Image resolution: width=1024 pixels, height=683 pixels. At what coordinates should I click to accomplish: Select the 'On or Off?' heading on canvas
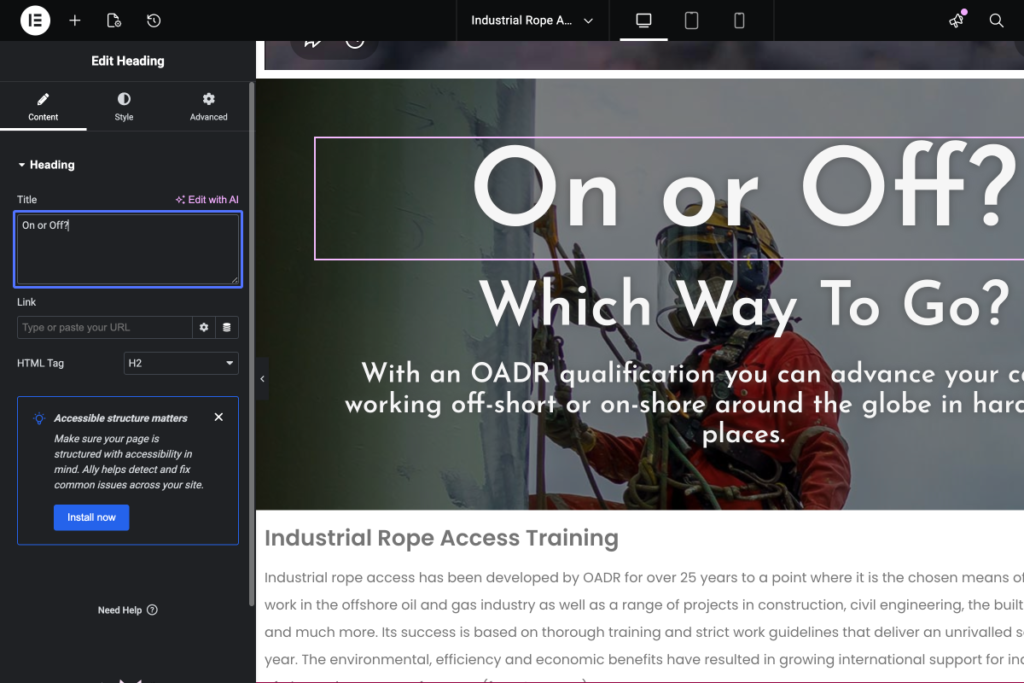coord(744,187)
